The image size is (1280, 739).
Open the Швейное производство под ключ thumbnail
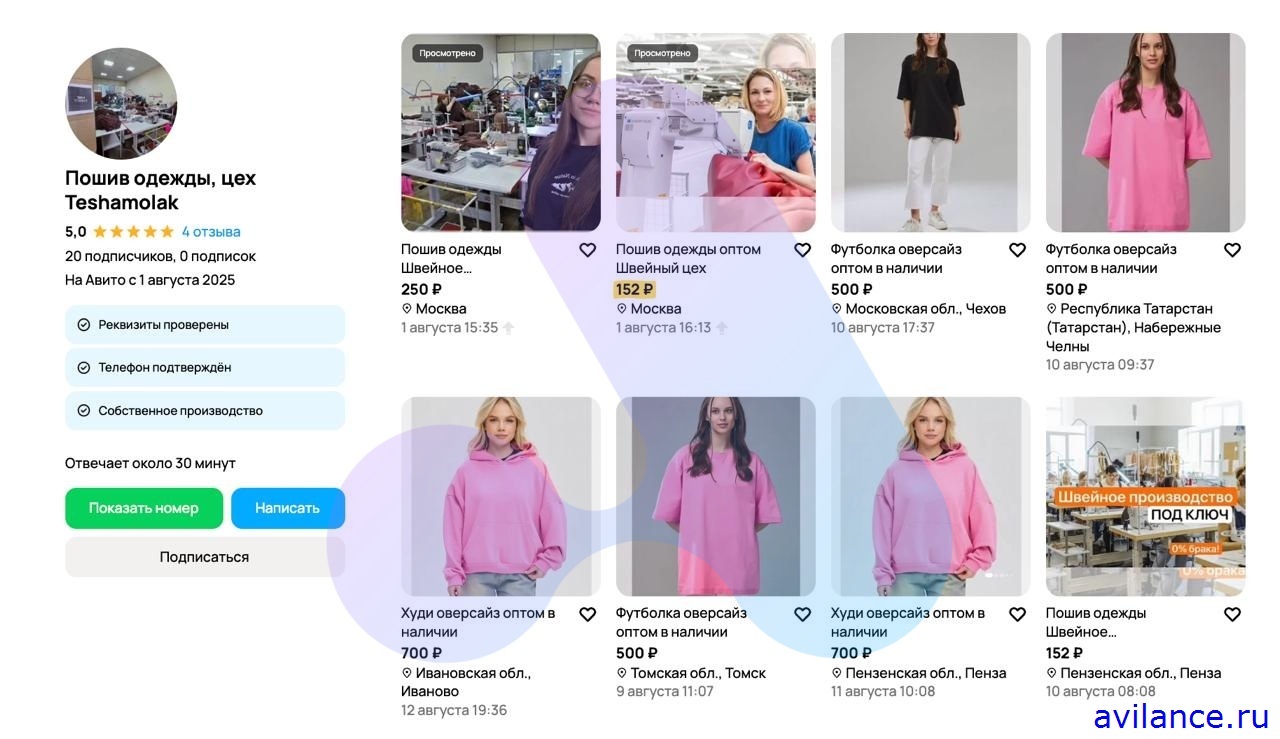click(1145, 497)
